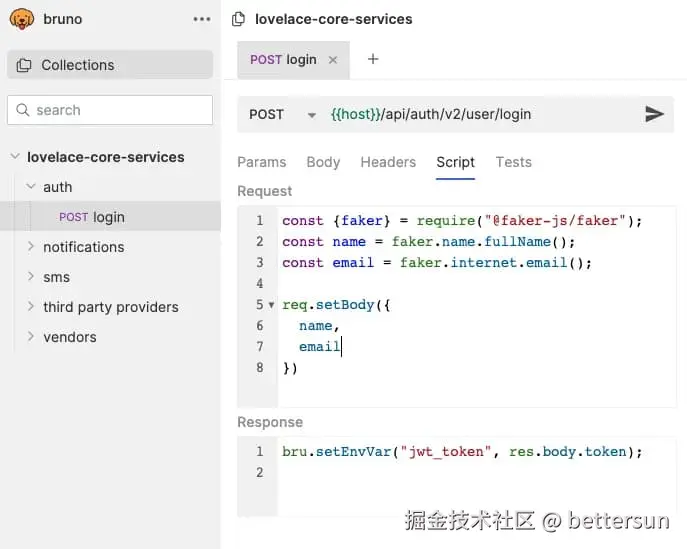687x549 pixels.
Task: Collapse the lovelace-core-services collection chevron
Action: [x=15, y=156]
